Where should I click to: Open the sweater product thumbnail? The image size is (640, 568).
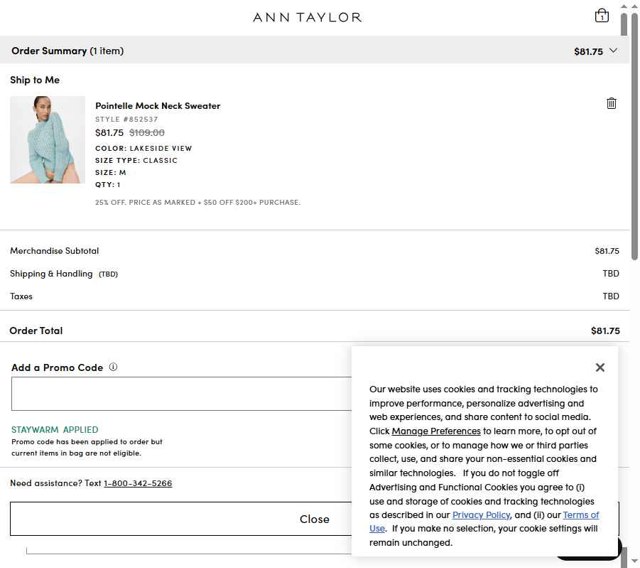[47, 140]
